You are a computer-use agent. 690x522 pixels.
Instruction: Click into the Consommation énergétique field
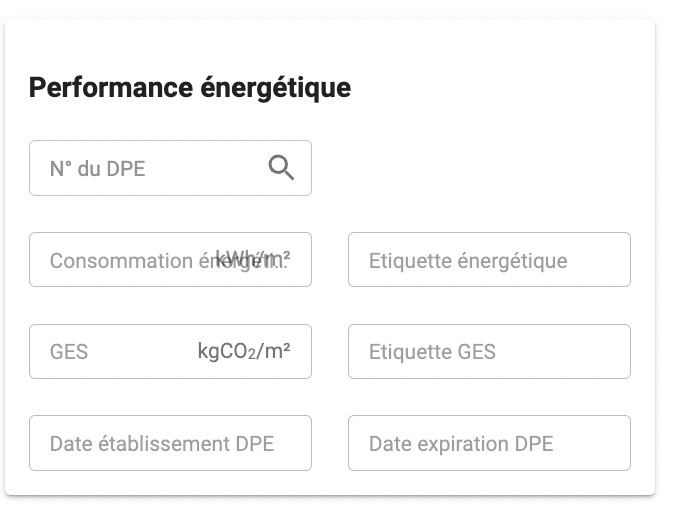click(x=170, y=260)
